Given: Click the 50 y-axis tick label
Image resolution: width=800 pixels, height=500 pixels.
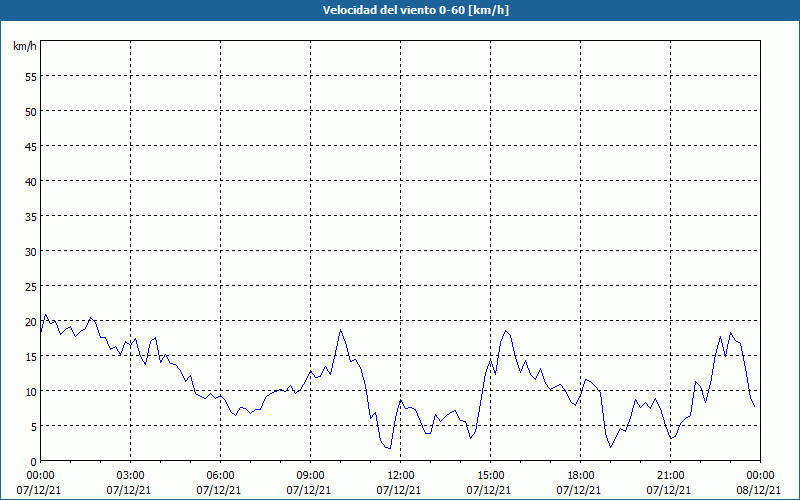Looking at the screenshot, I should (30, 111).
